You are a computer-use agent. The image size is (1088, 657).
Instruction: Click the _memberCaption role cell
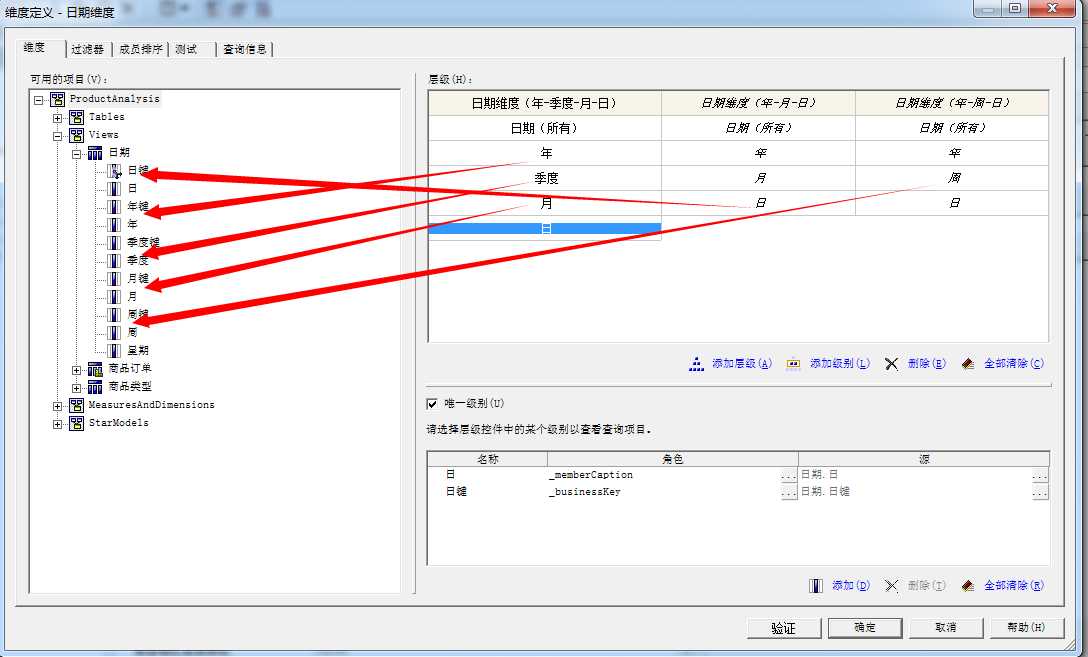[x=663, y=475]
